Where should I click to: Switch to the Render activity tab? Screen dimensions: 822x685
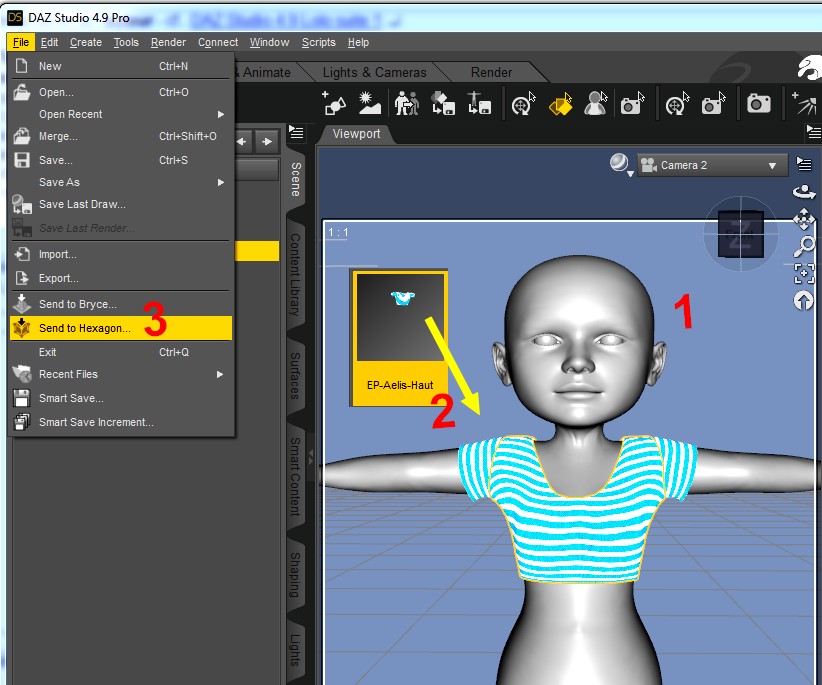pyautogui.click(x=491, y=72)
